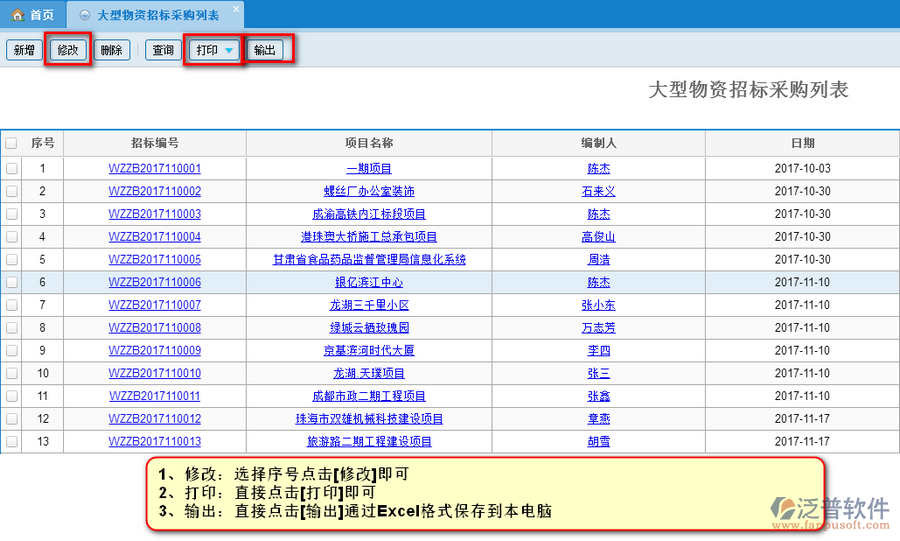Click the 招标编号 column header
900x541 pixels.
[x=155, y=144]
